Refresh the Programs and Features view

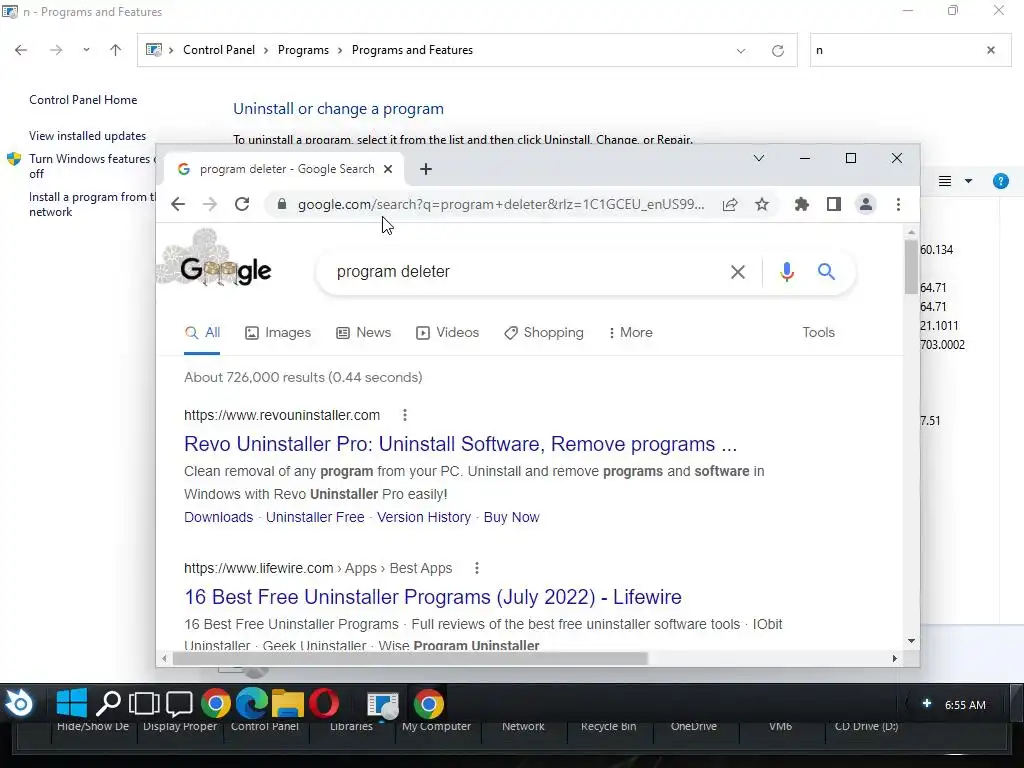(x=777, y=51)
